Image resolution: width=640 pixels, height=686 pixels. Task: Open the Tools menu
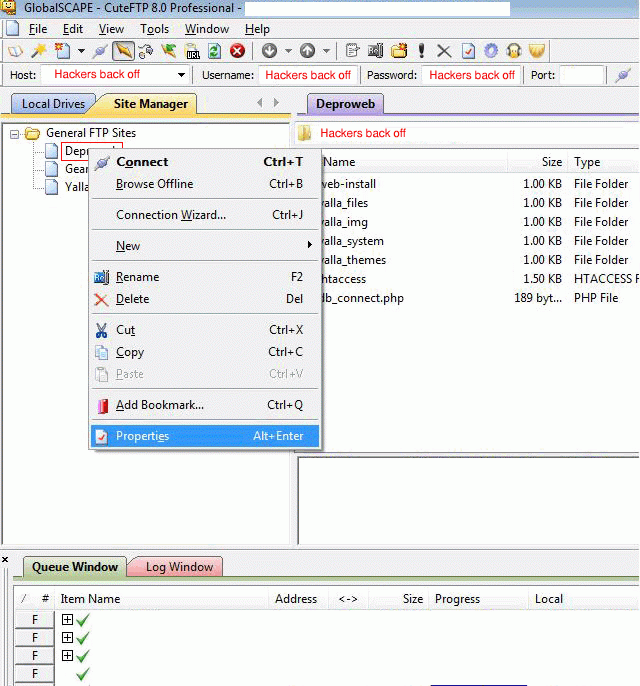(x=154, y=29)
